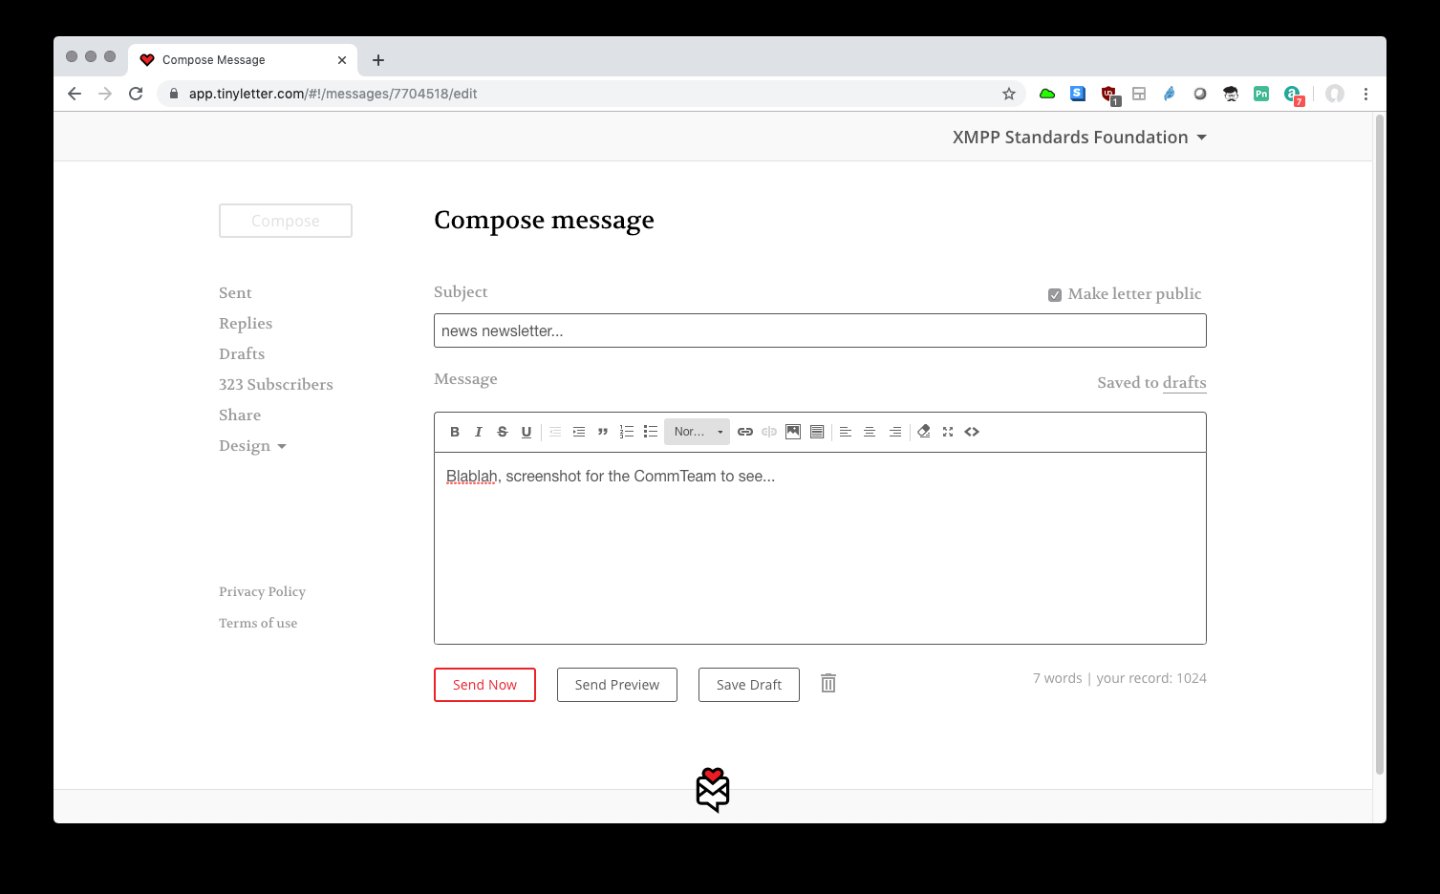Go back in browser history
The height and width of the screenshot is (894, 1440).
[x=74, y=94]
